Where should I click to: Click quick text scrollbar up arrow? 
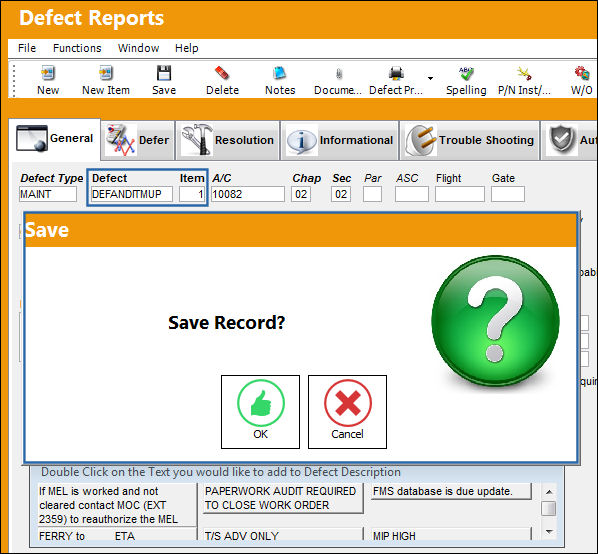click(549, 491)
